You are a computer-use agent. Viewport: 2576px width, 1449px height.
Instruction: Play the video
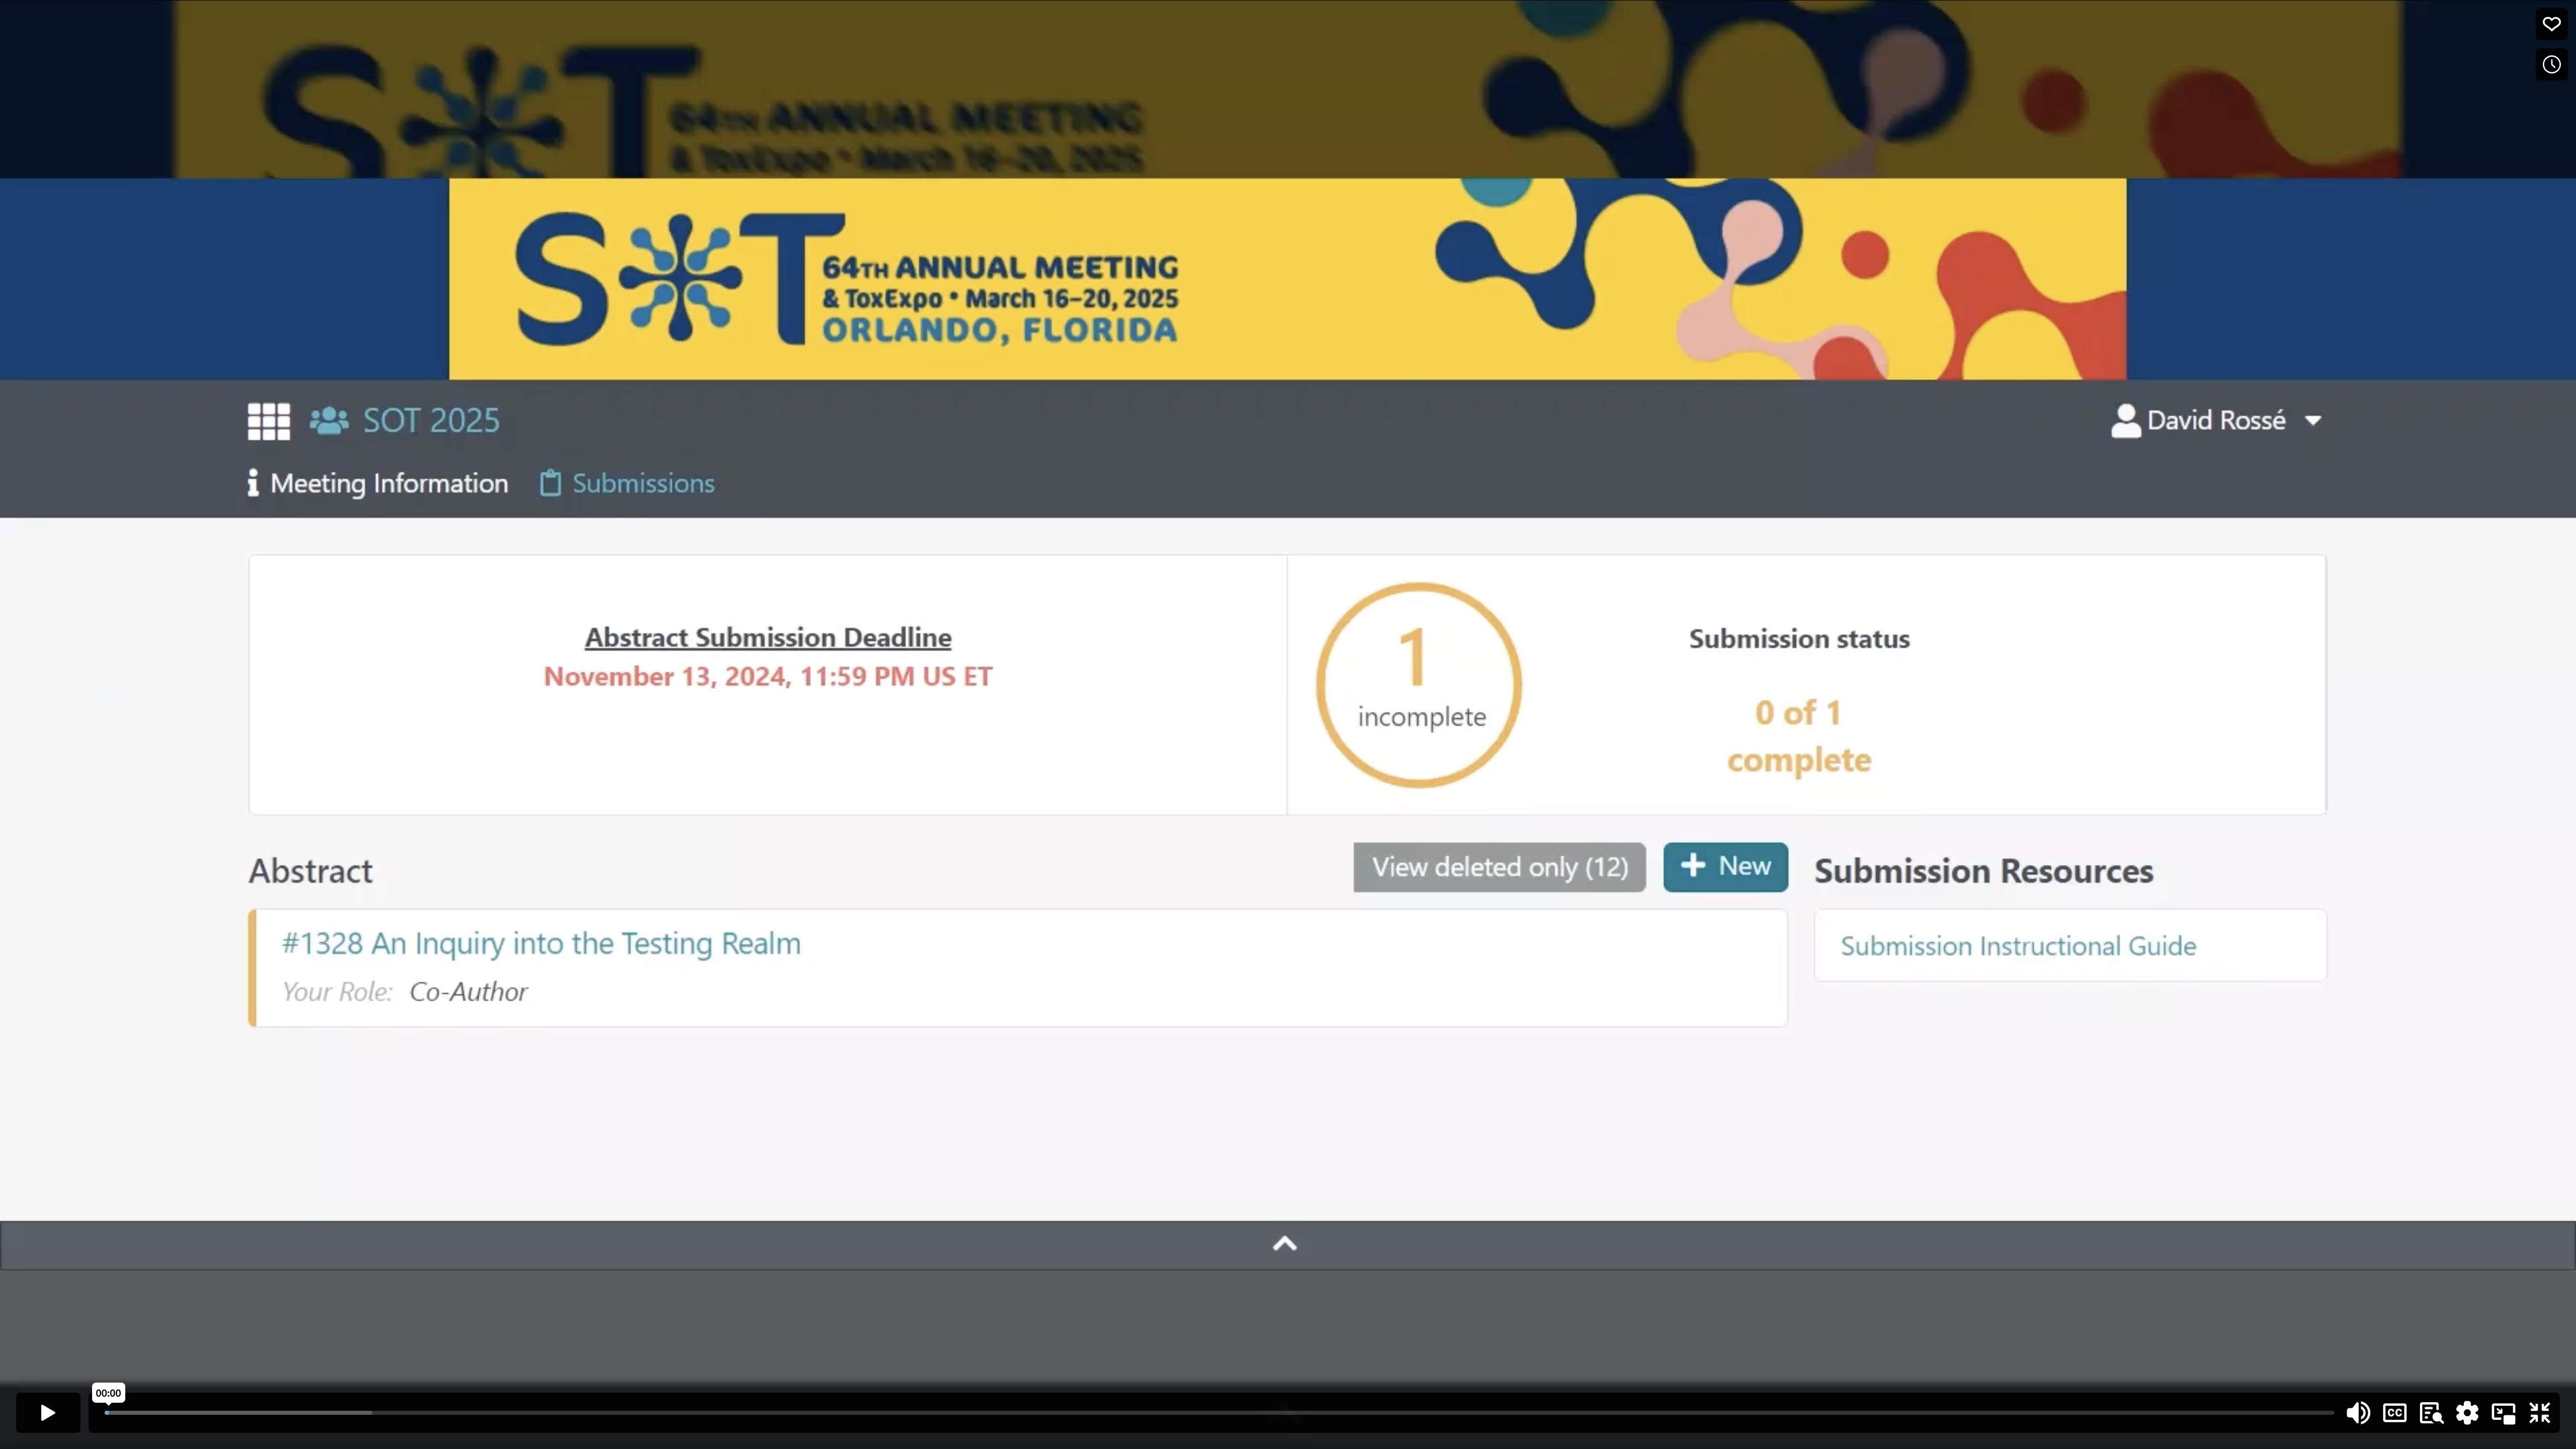(47, 1413)
